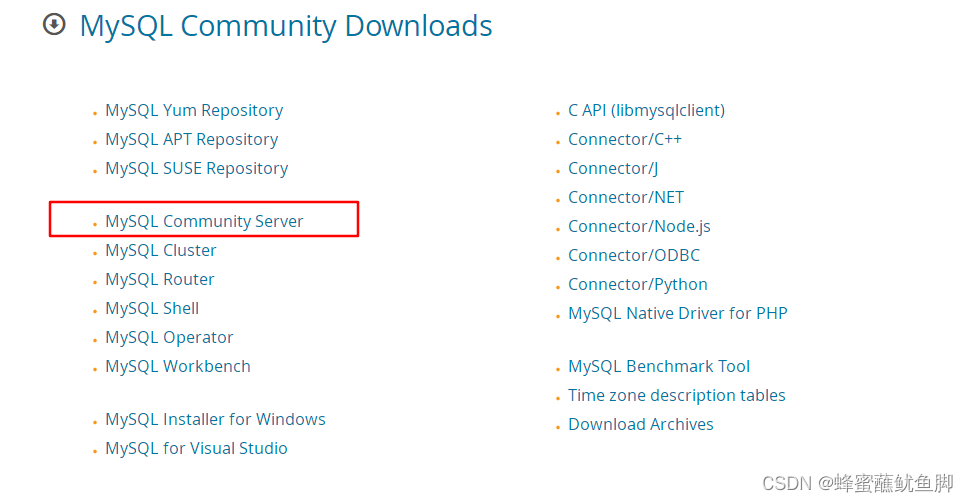Open MySQL Native Driver for PHP
968x503 pixels.
pos(678,314)
